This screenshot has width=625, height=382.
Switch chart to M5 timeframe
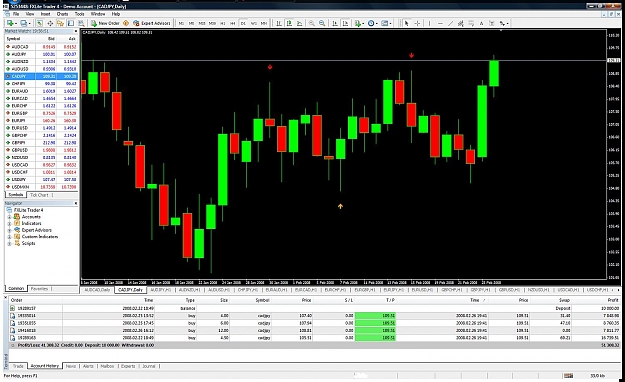[191, 24]
